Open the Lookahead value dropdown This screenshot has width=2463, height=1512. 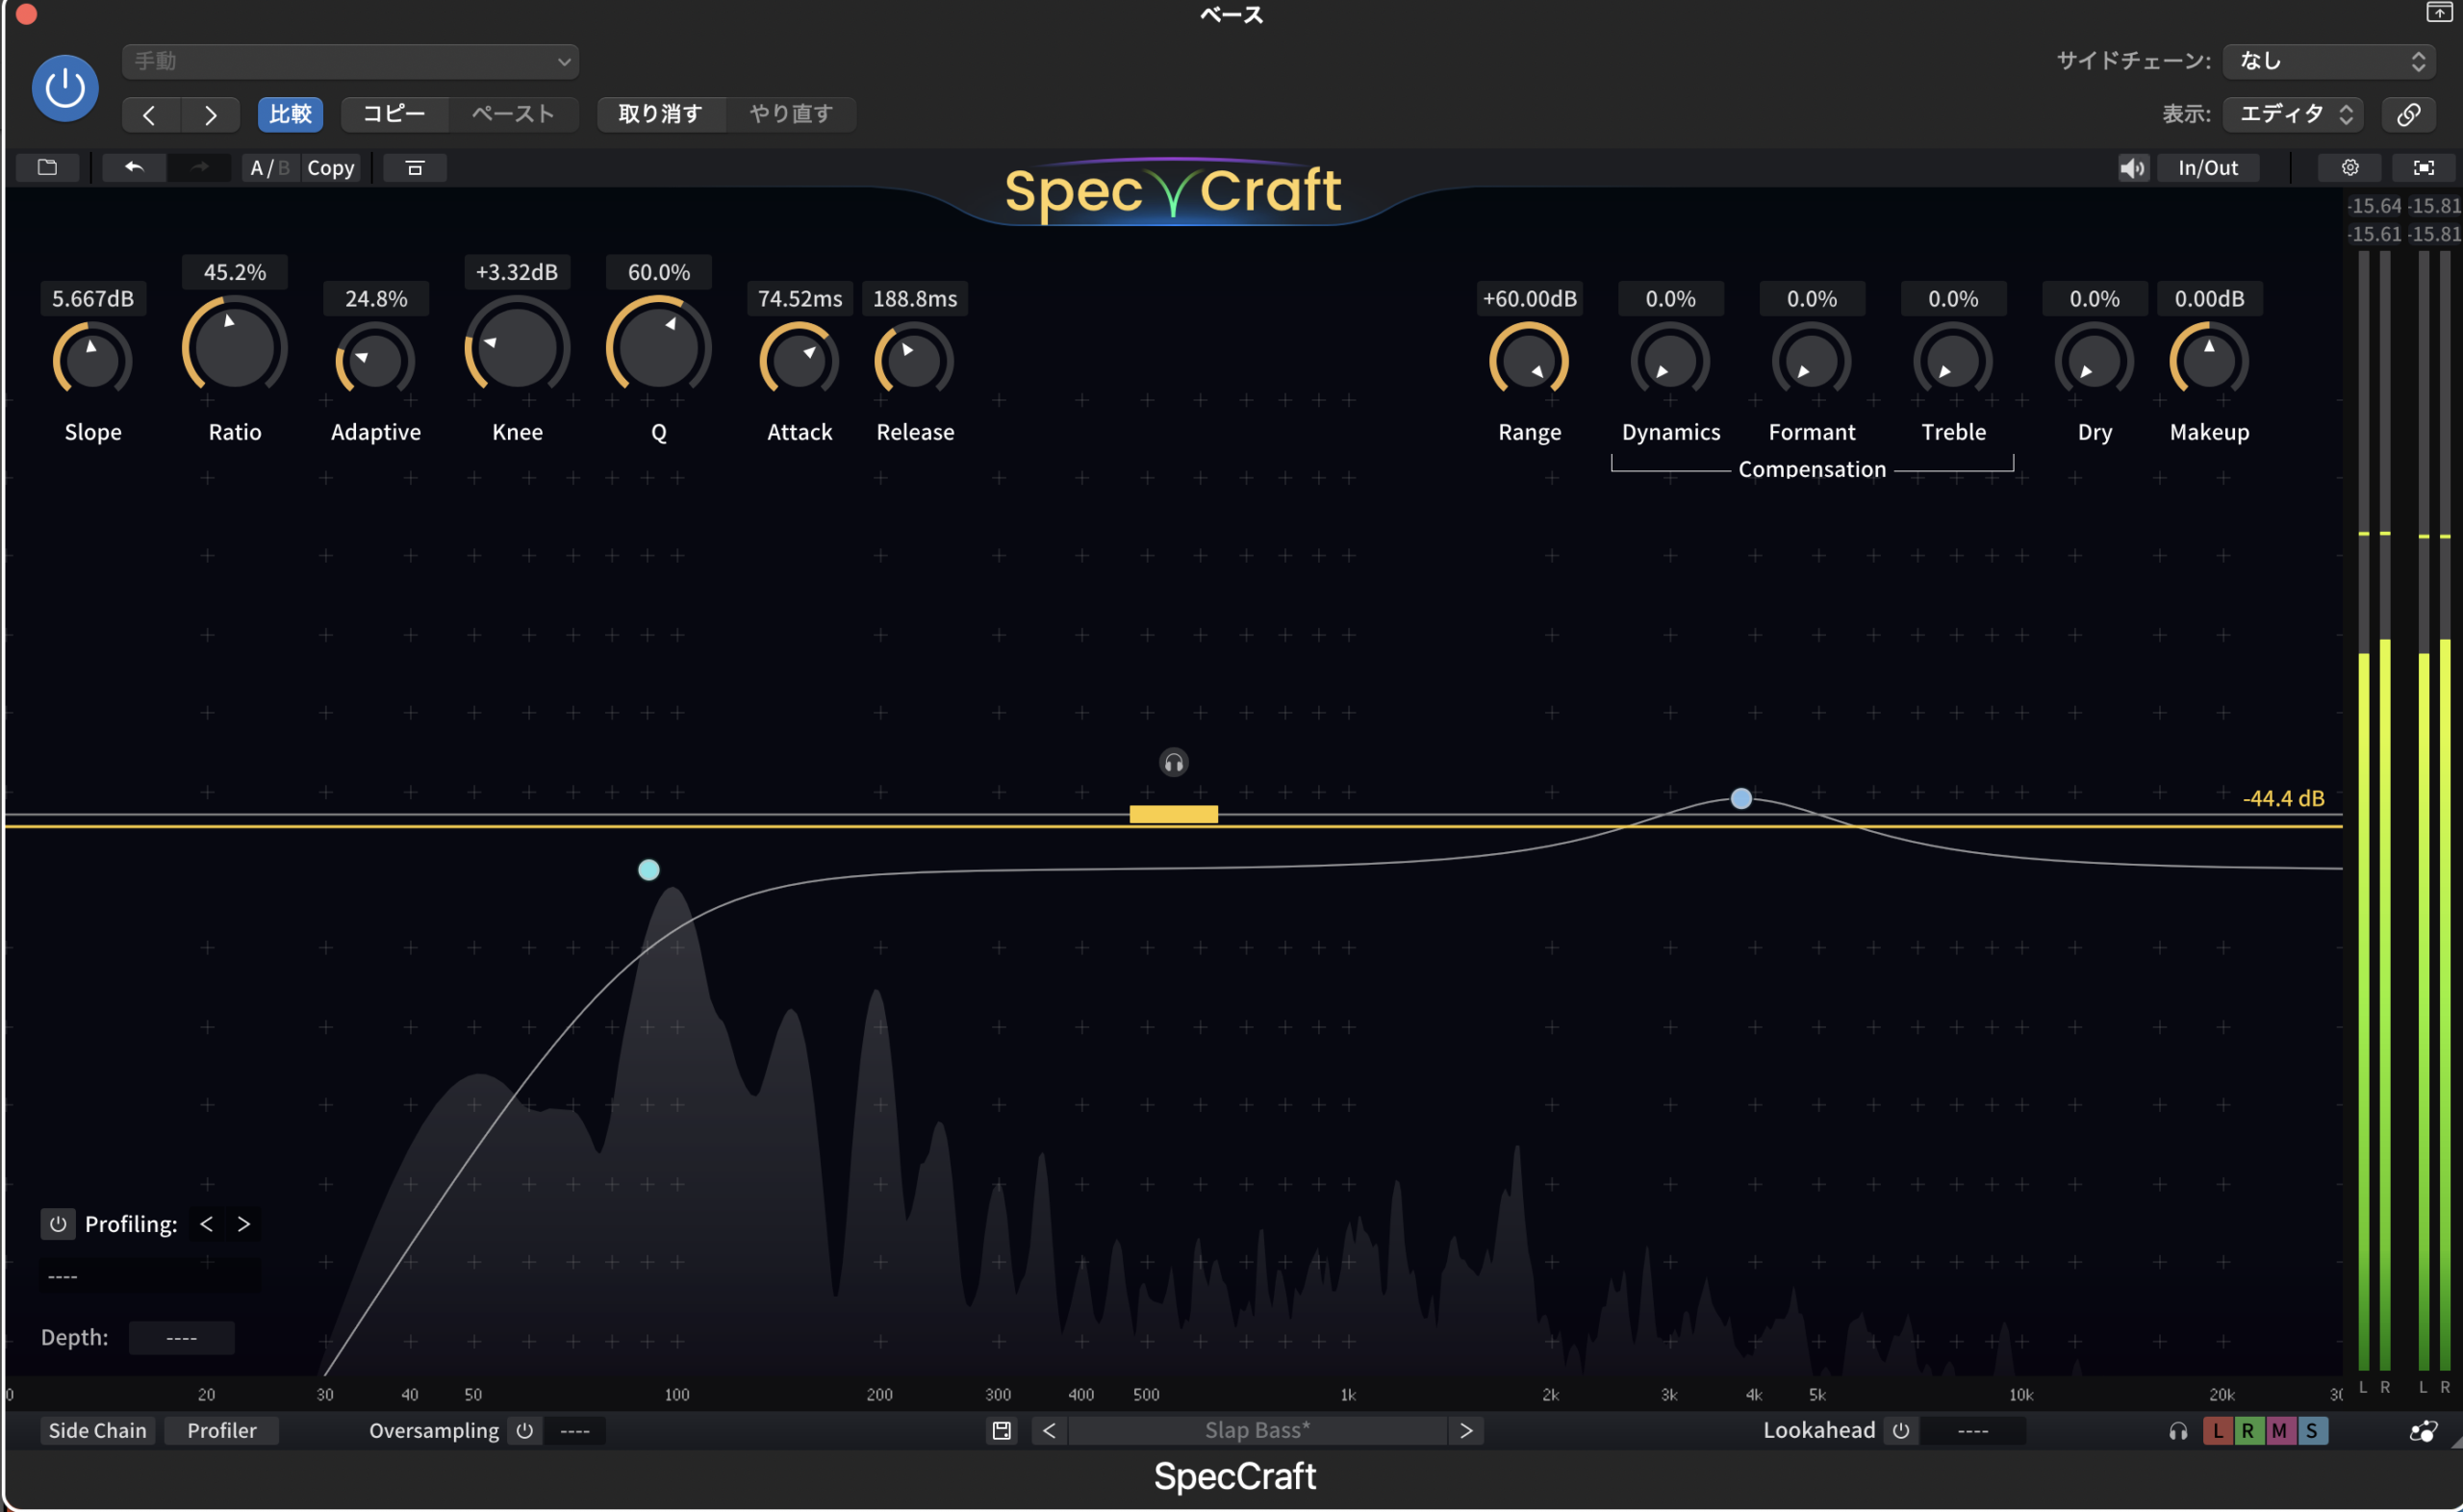pyautogui.click(x=1973, y=1431)
